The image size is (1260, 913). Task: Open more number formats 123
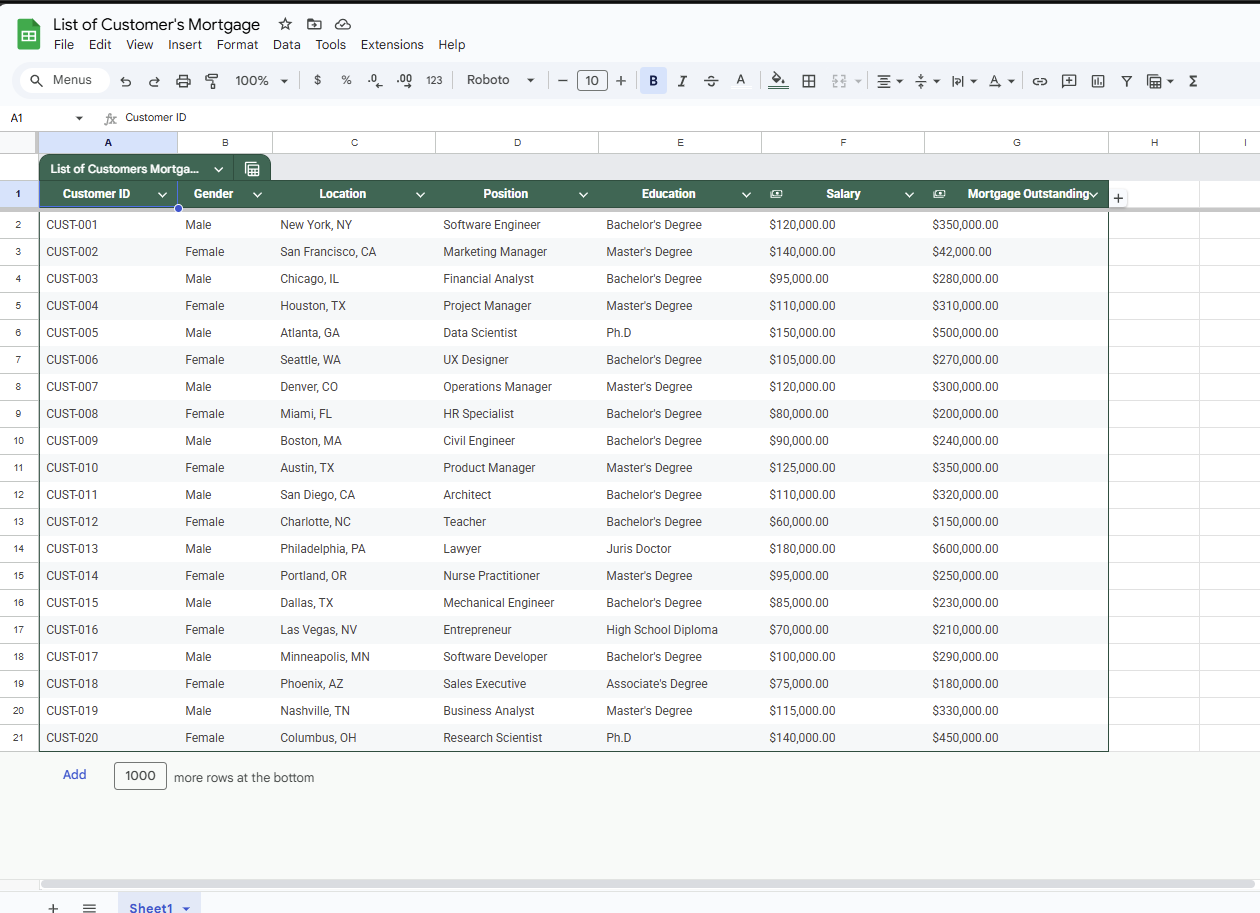pos(434,80)
